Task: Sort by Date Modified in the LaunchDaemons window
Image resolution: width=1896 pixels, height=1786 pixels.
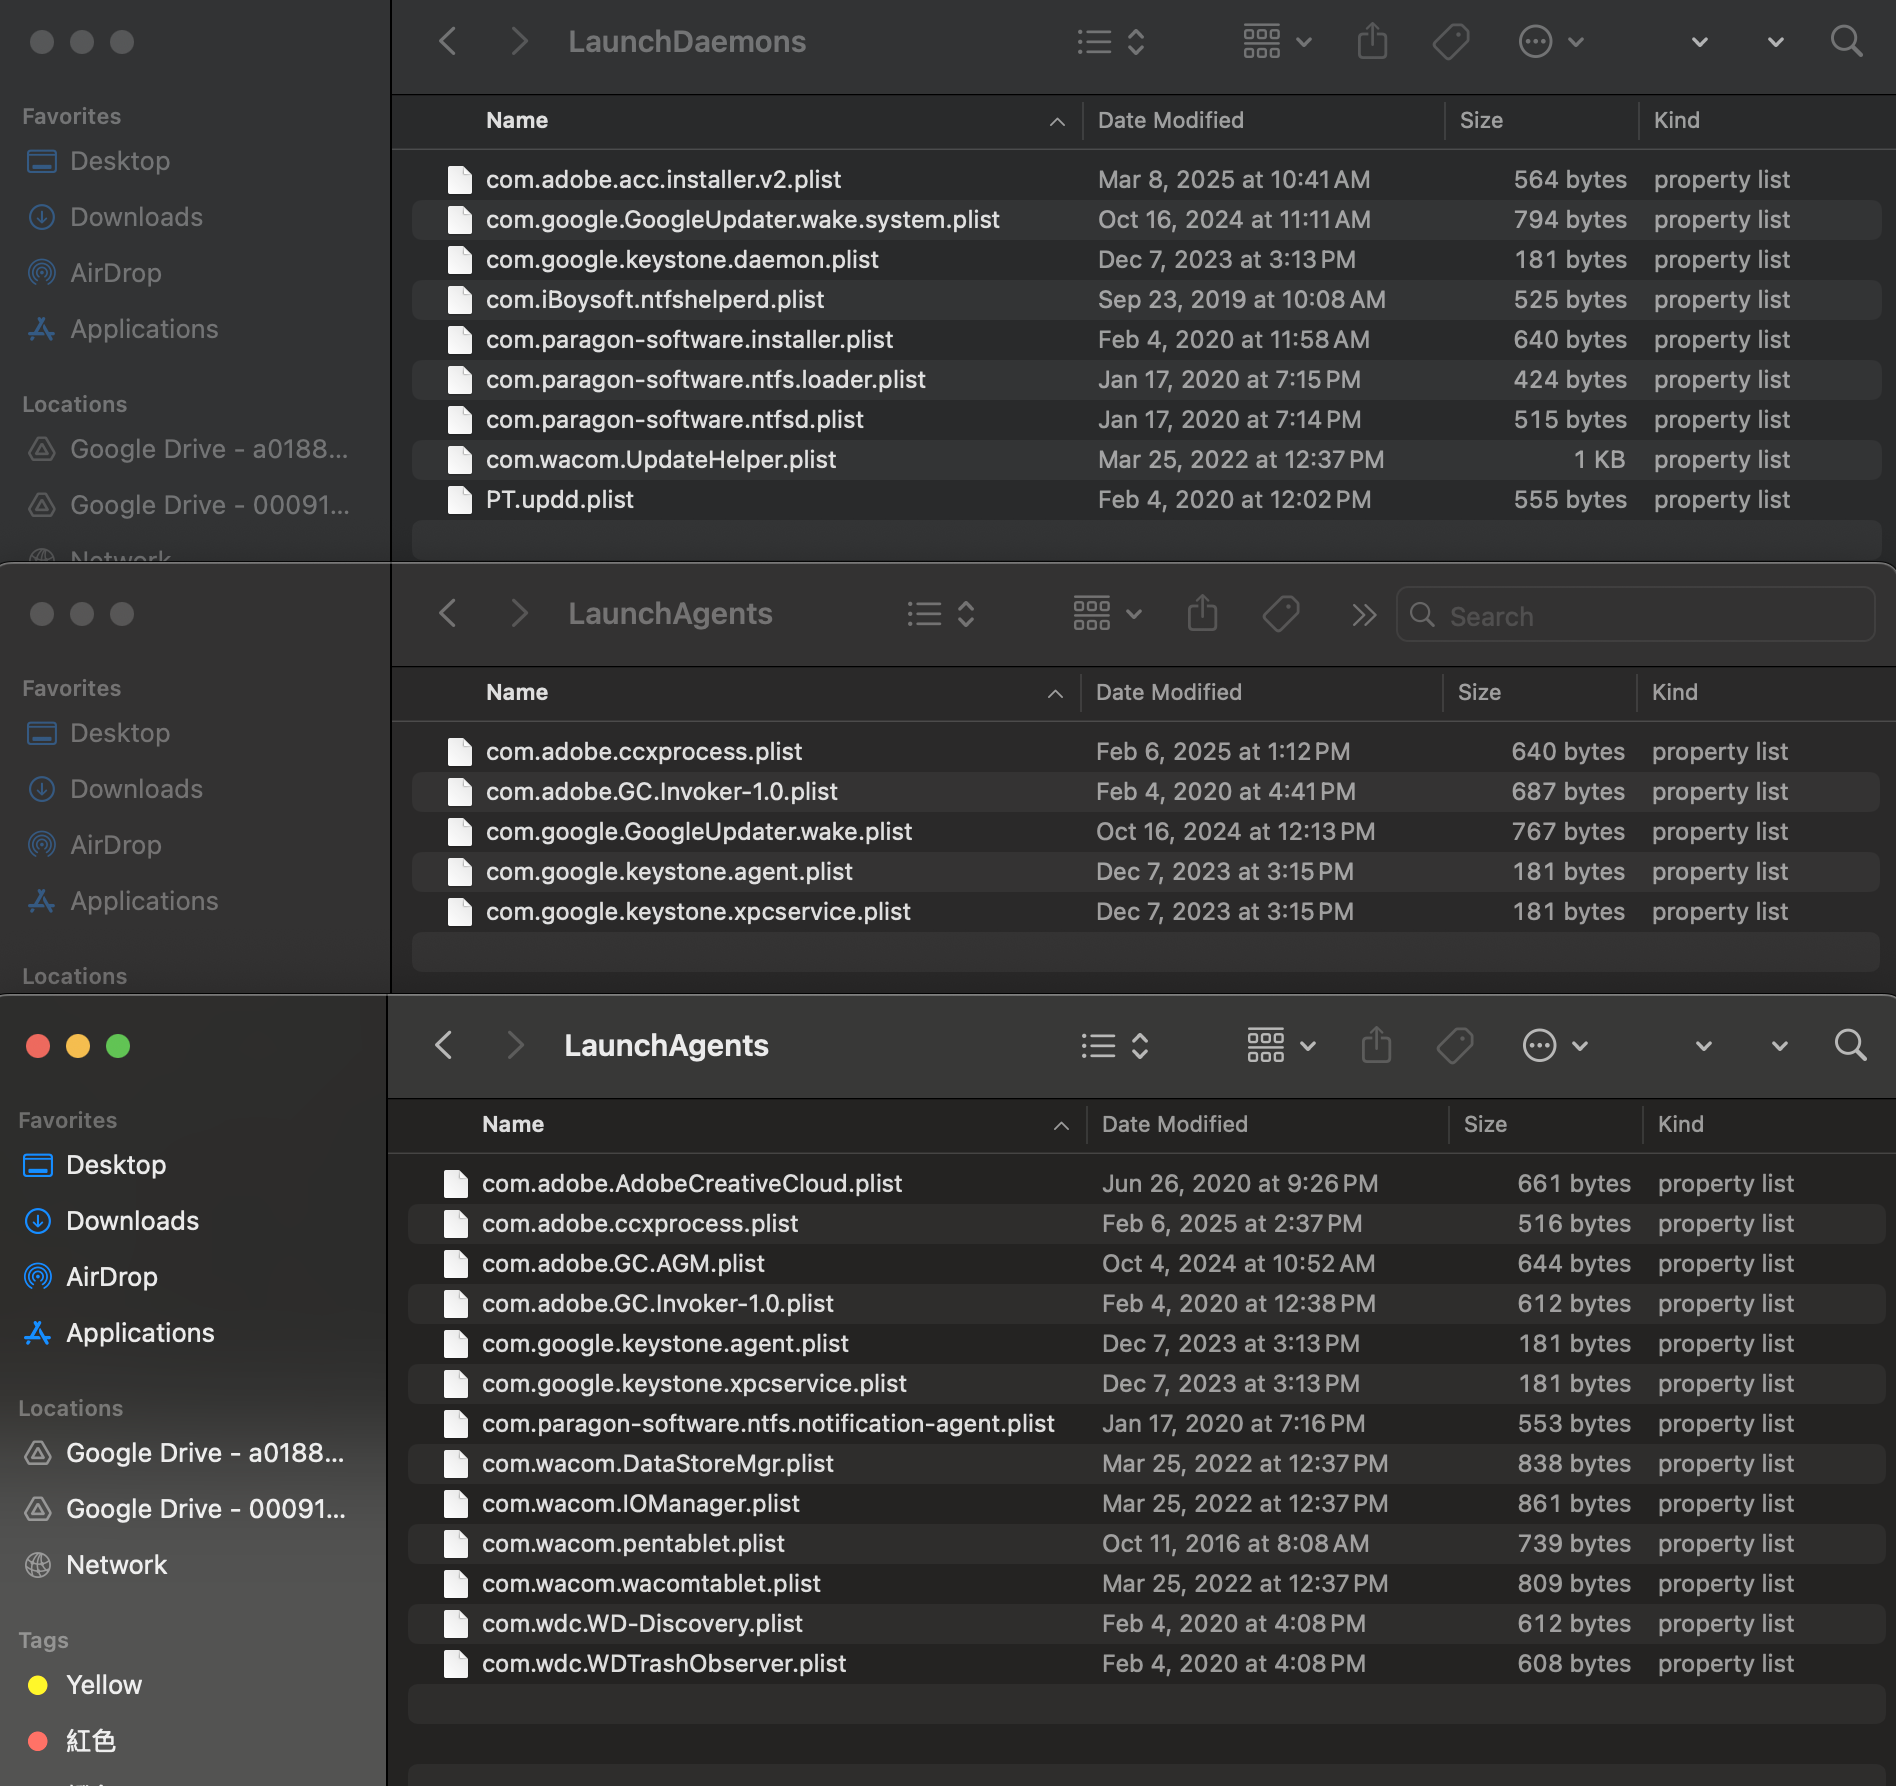Action: (x=1170, y=120)
